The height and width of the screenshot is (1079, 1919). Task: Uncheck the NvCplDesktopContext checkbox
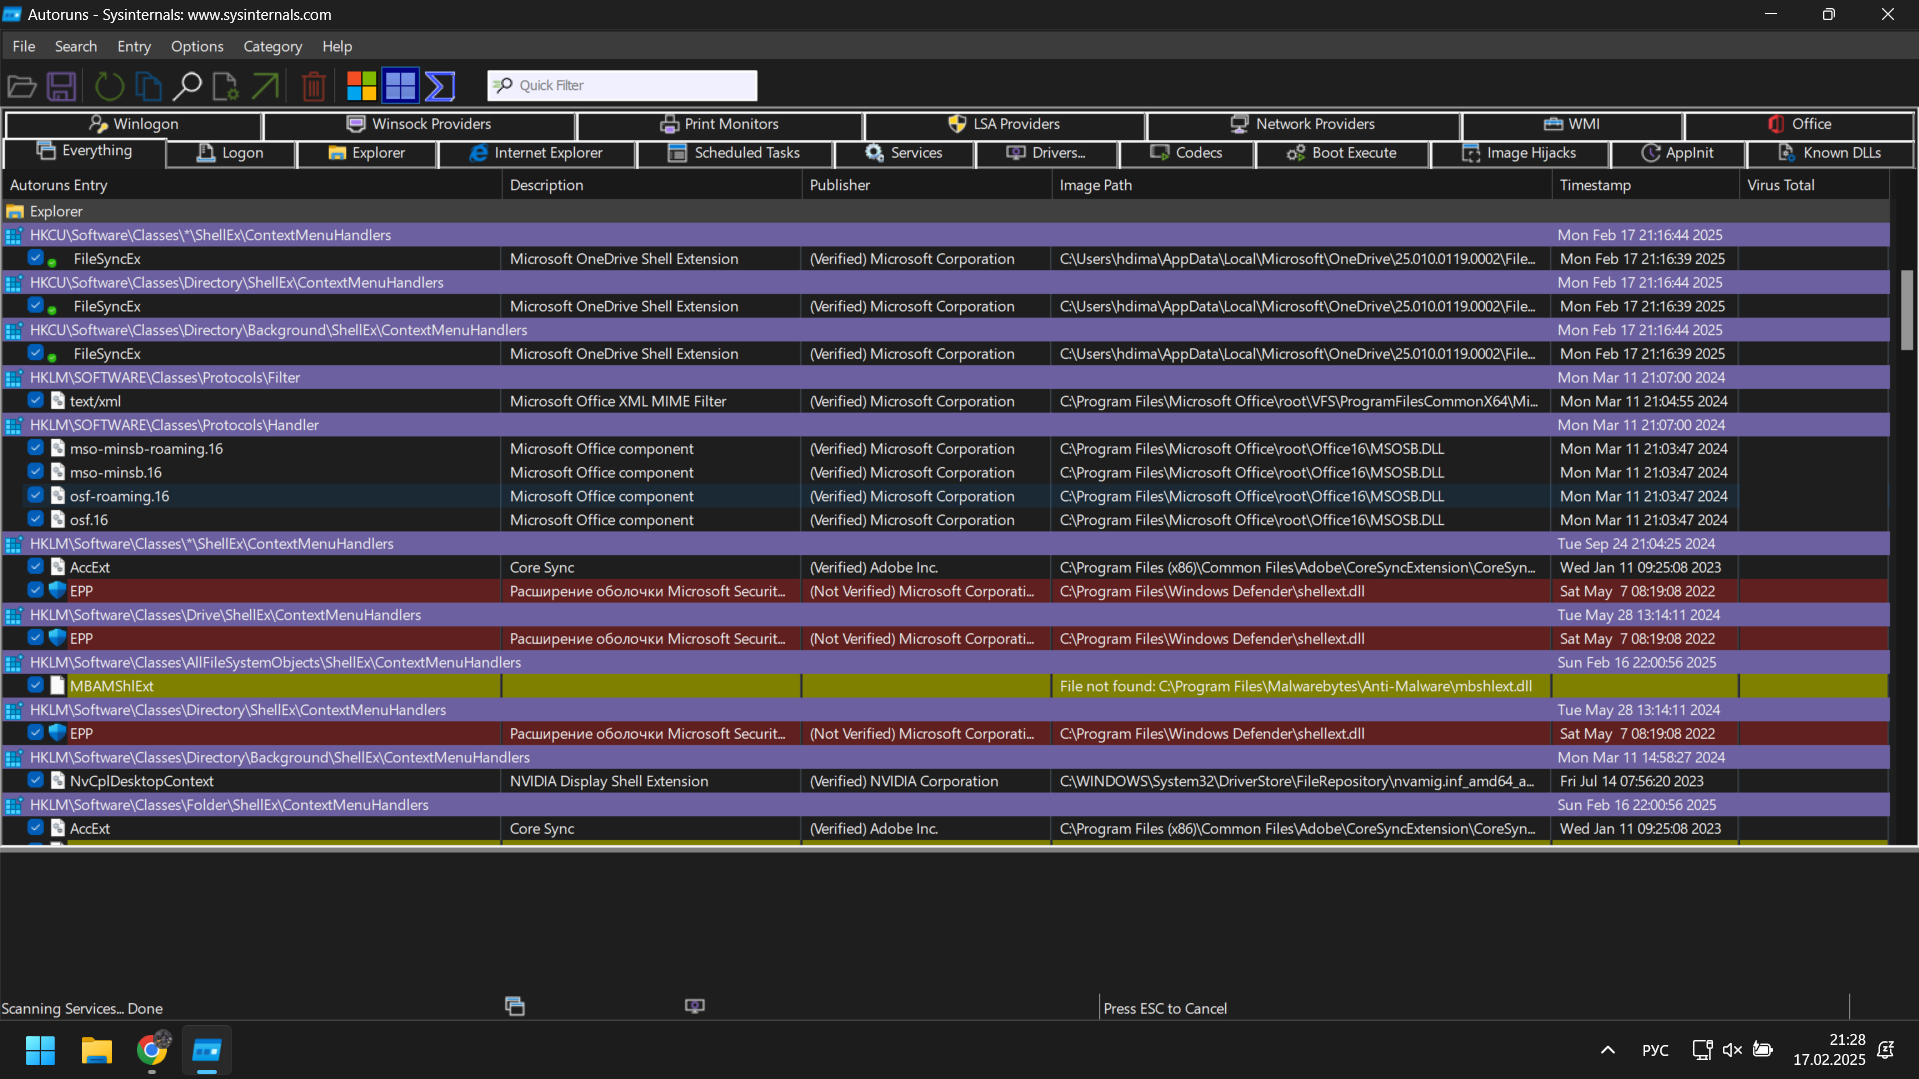[36, 781]
